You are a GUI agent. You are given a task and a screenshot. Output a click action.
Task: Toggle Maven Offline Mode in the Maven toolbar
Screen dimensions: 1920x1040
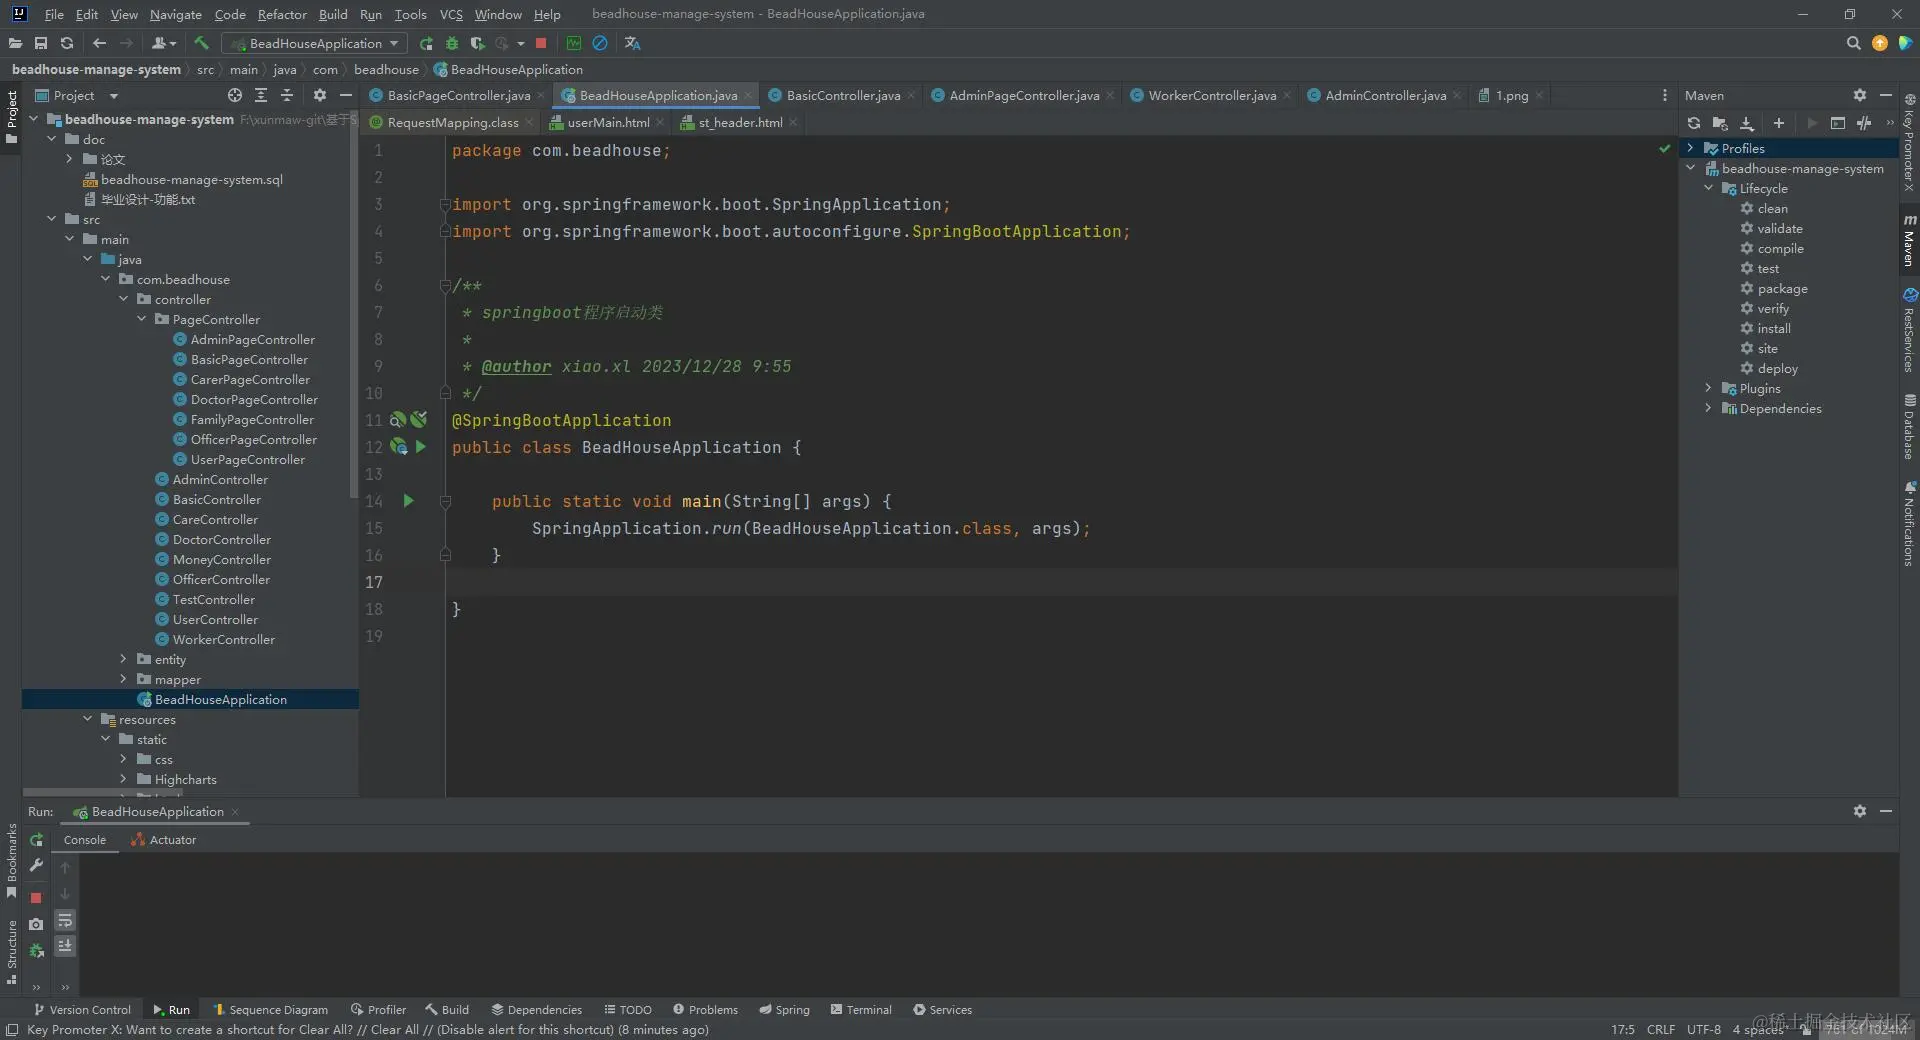(1863, 123)
